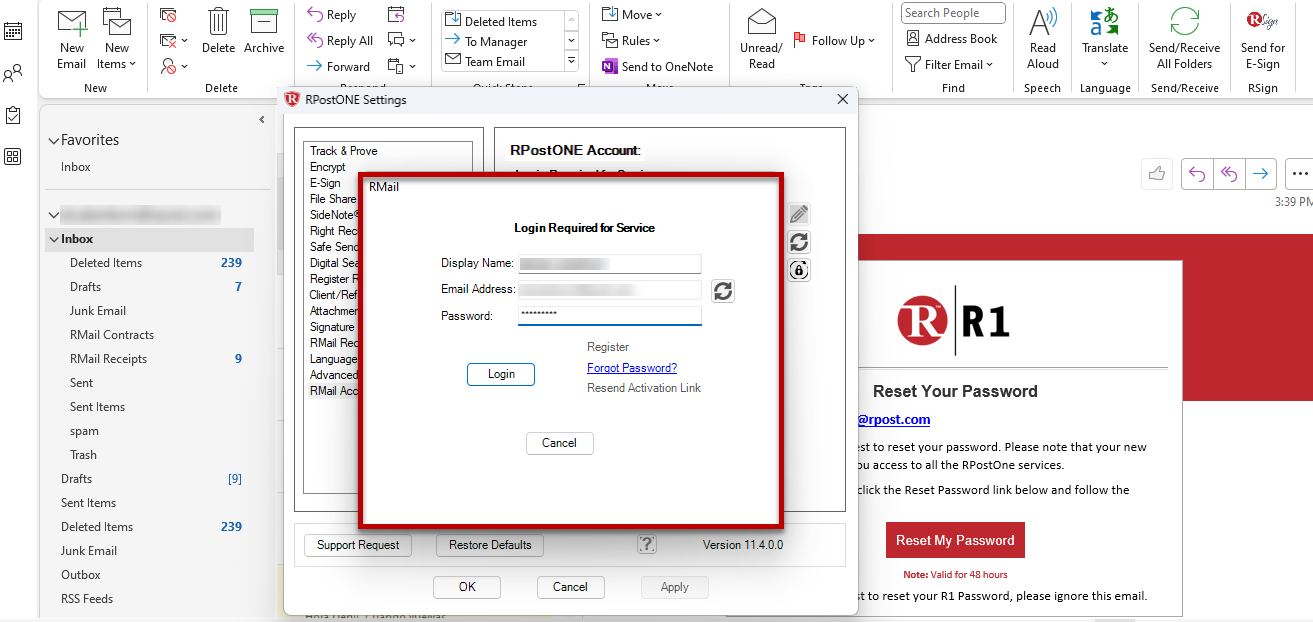The width and height of the screenshot is (1313, 622).
Task: Select the Encrypt settings category
Action: pos(328,167)
